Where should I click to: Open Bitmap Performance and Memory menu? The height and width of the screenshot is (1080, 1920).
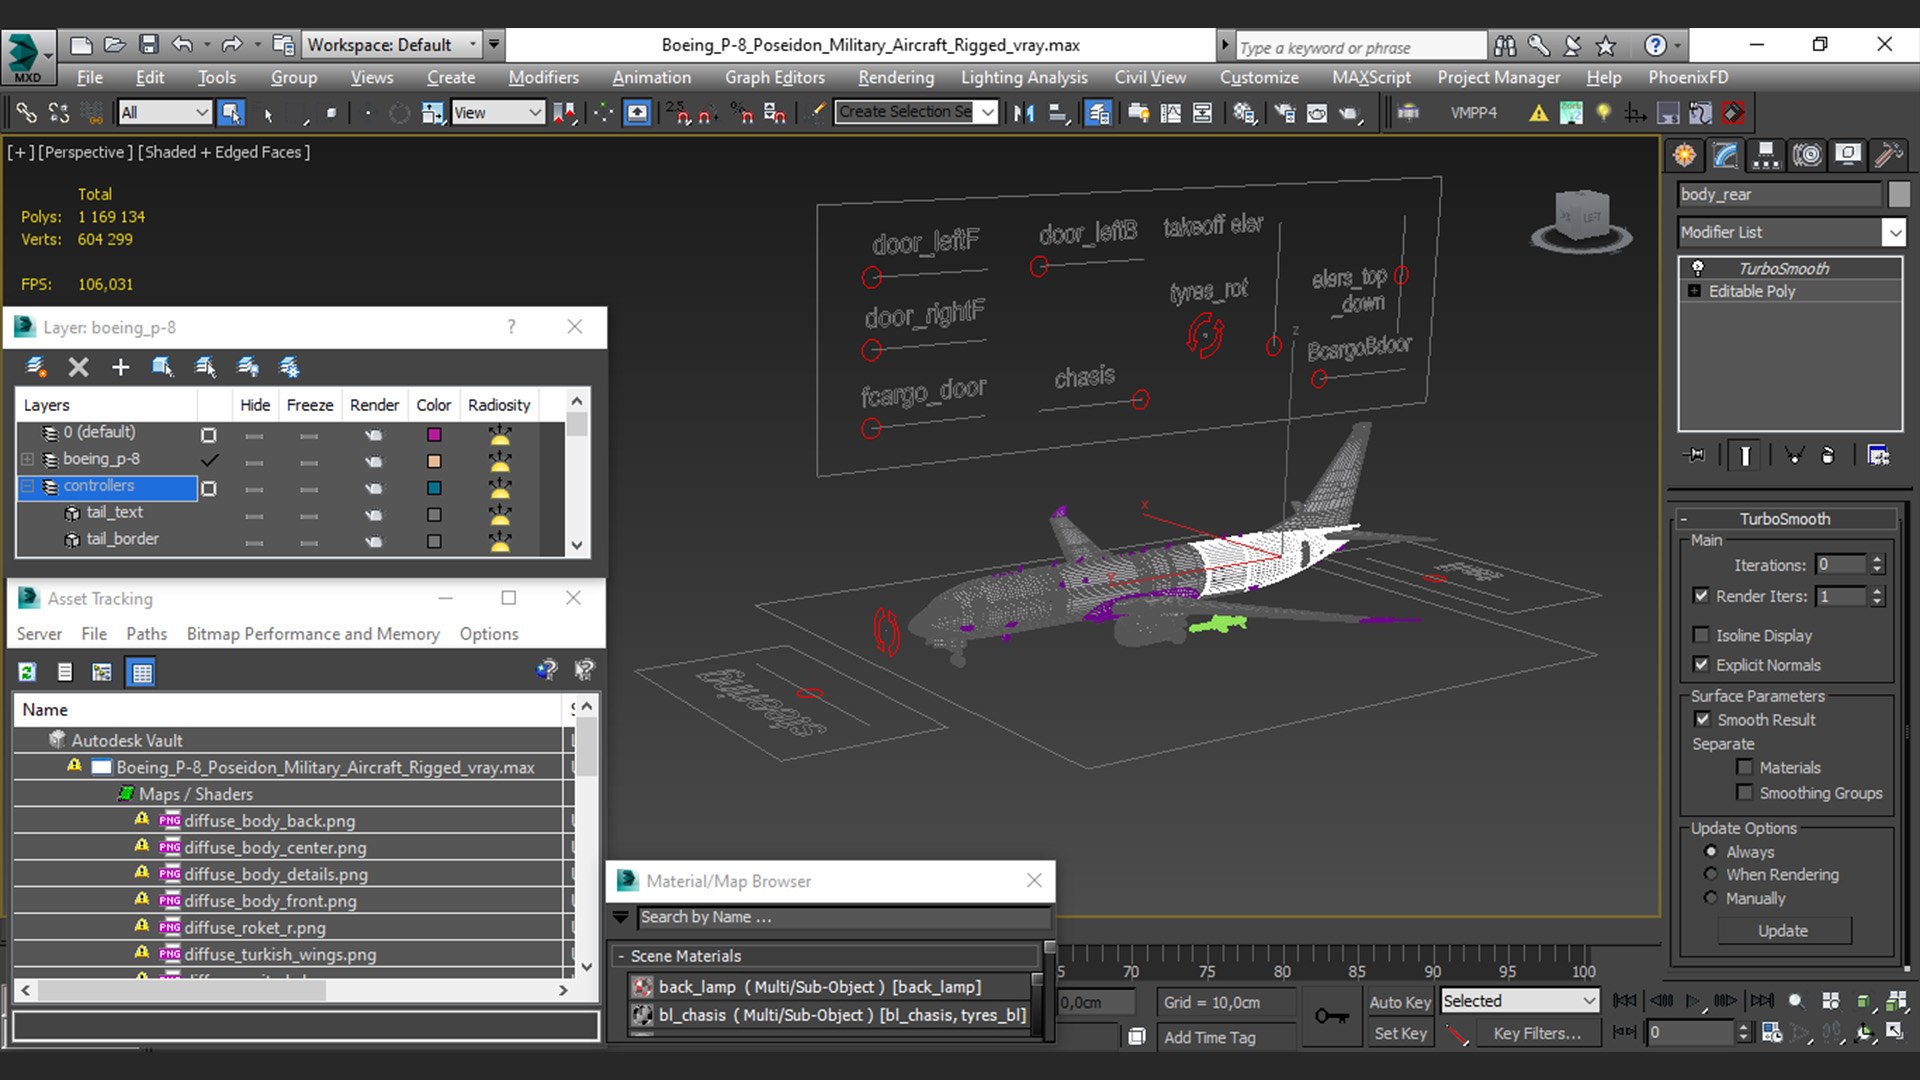point(313,634)
